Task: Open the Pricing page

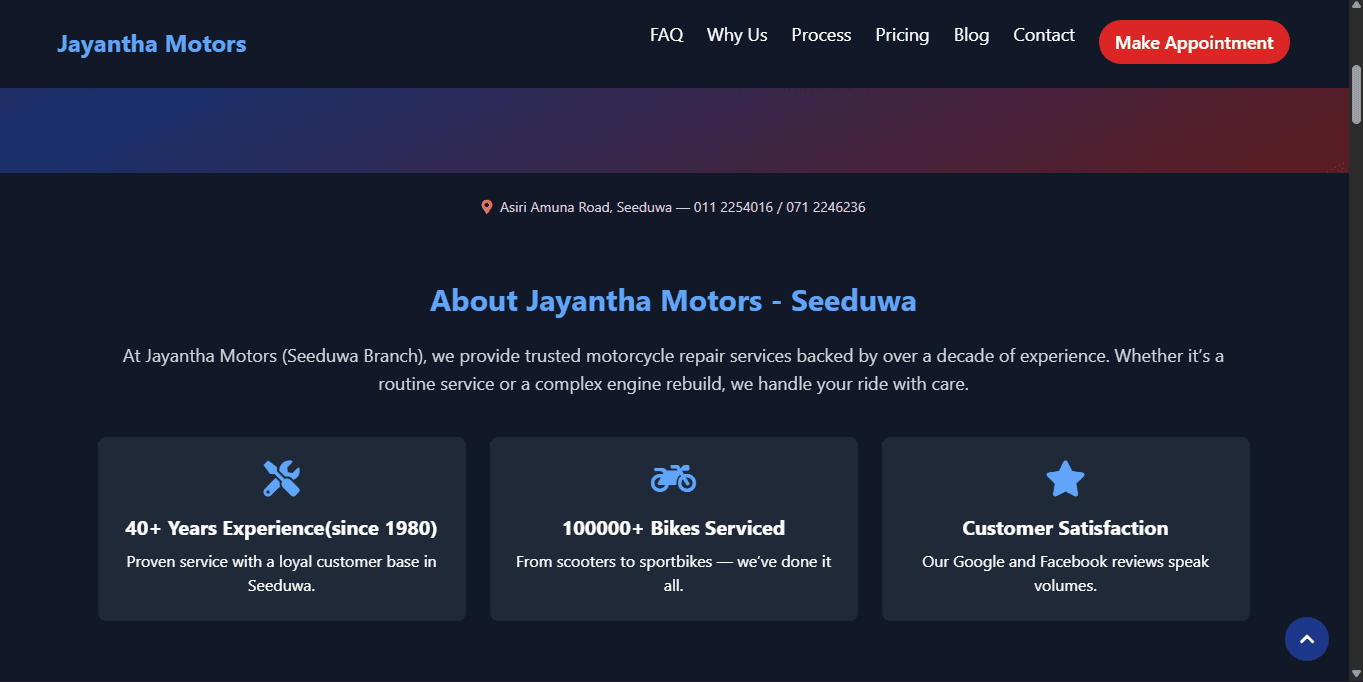Action: [902, 34]
